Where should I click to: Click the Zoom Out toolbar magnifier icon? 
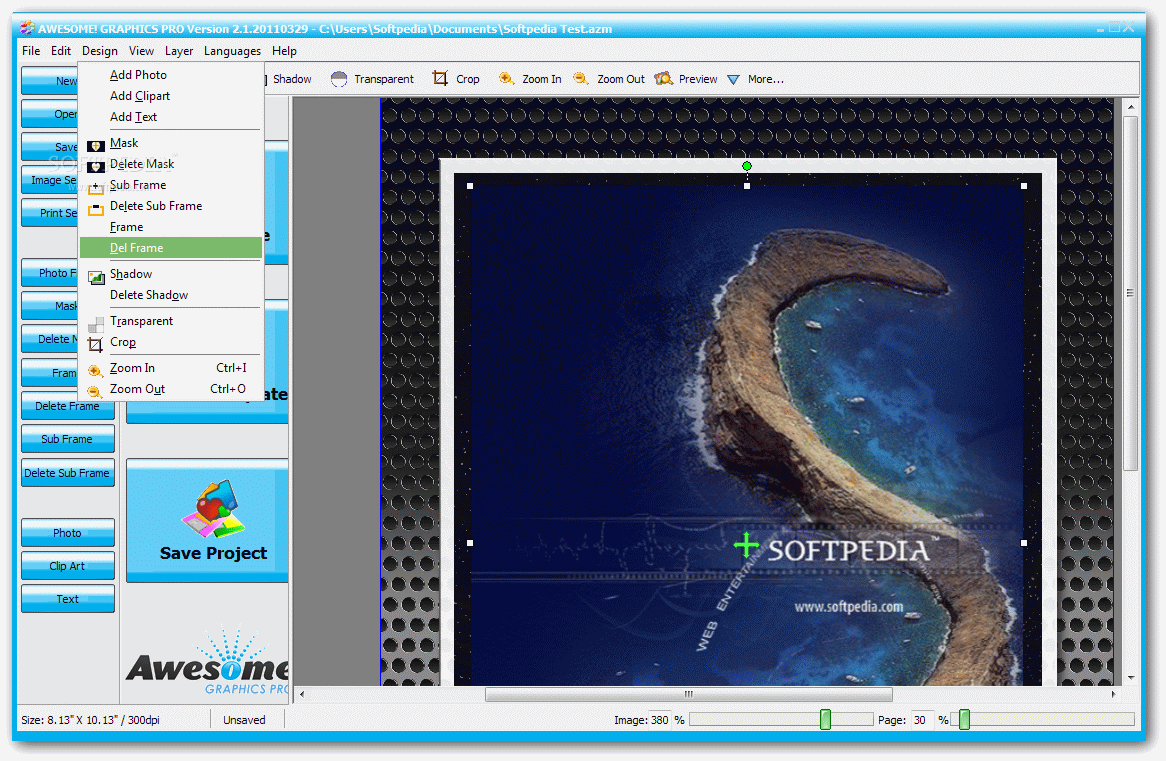point(581,78)
